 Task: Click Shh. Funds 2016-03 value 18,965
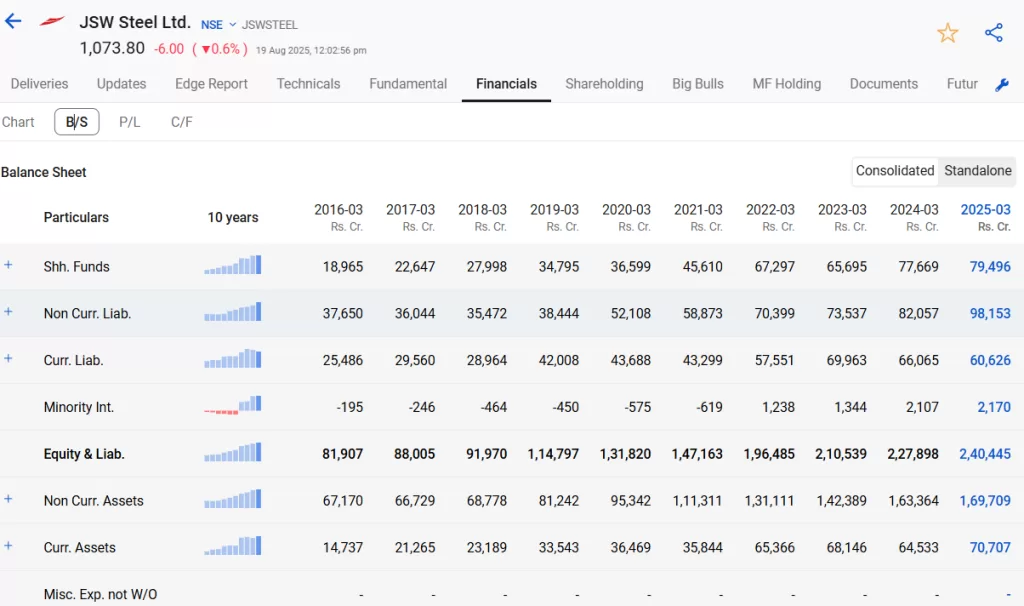click(343, 266)
